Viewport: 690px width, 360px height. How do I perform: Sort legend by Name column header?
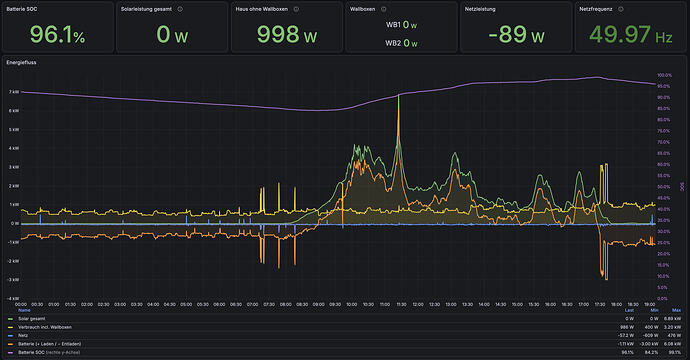[24, 310]
